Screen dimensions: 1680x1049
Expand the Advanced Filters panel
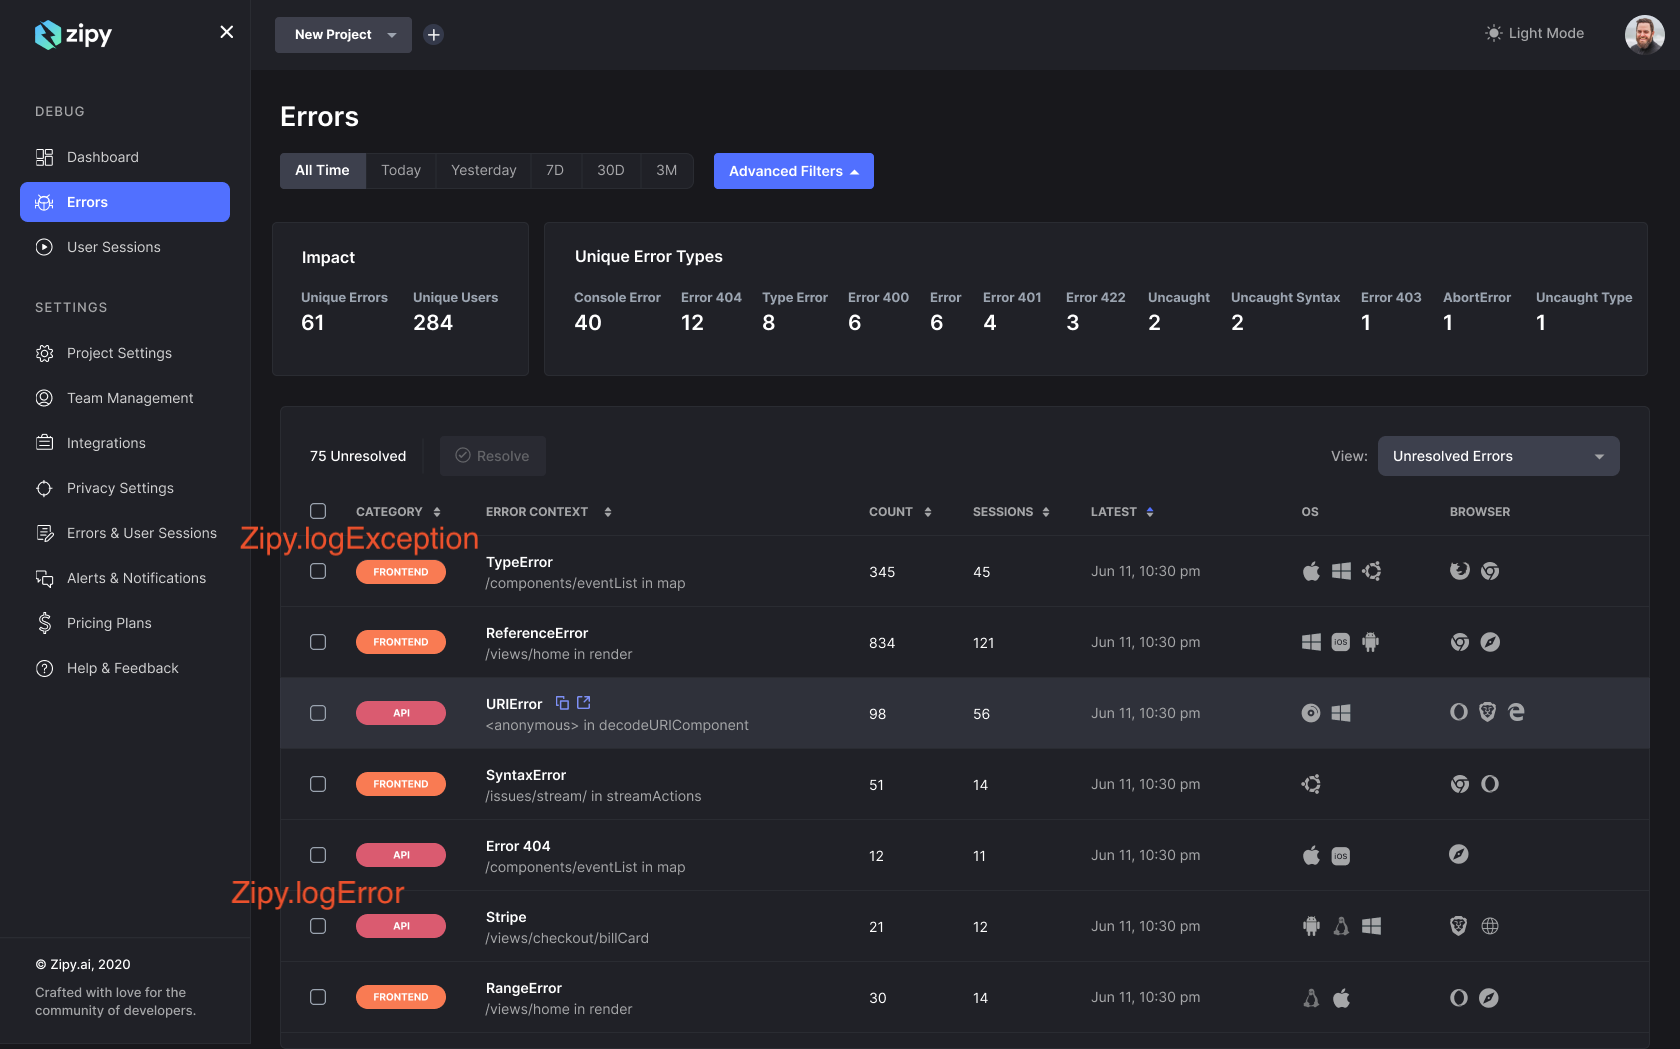pos(793,171)
